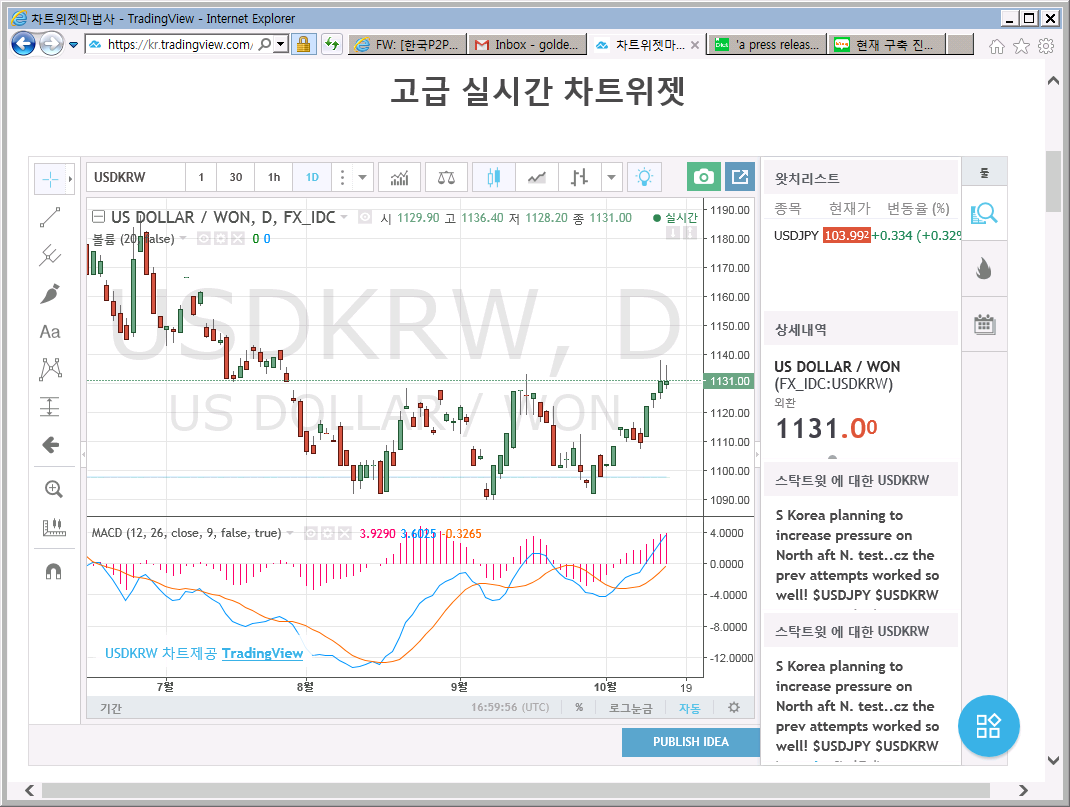Click the 1131.00 price label on axis

click(x=729, y=381)
